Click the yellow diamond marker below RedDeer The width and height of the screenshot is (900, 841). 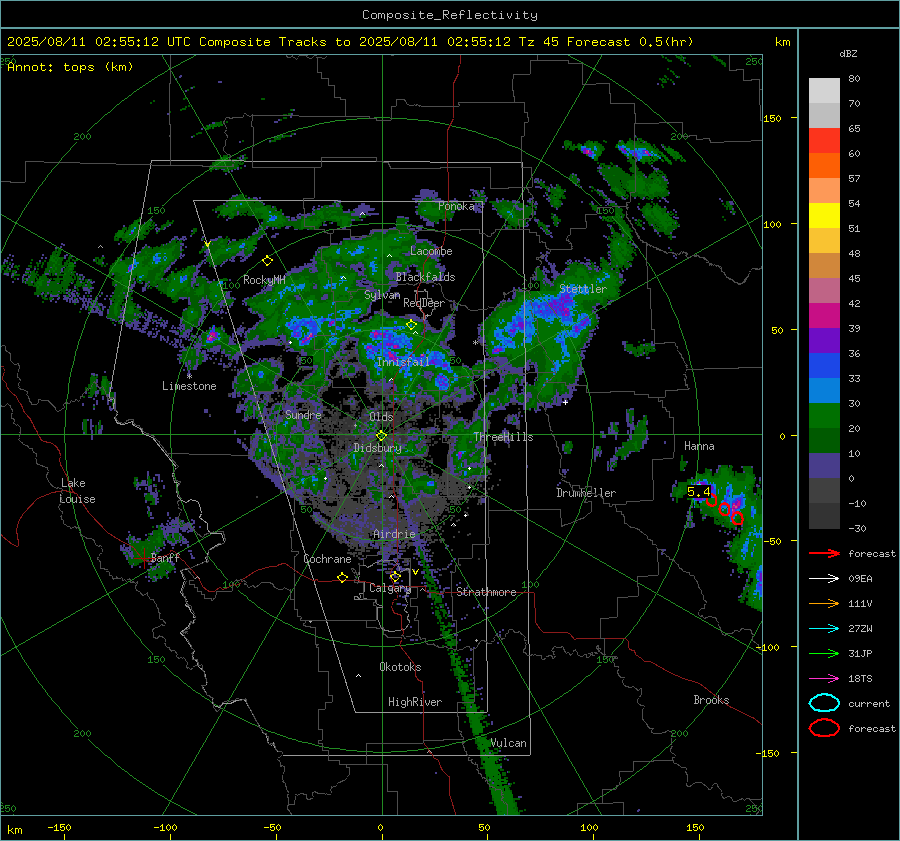[x=411, y=325]
